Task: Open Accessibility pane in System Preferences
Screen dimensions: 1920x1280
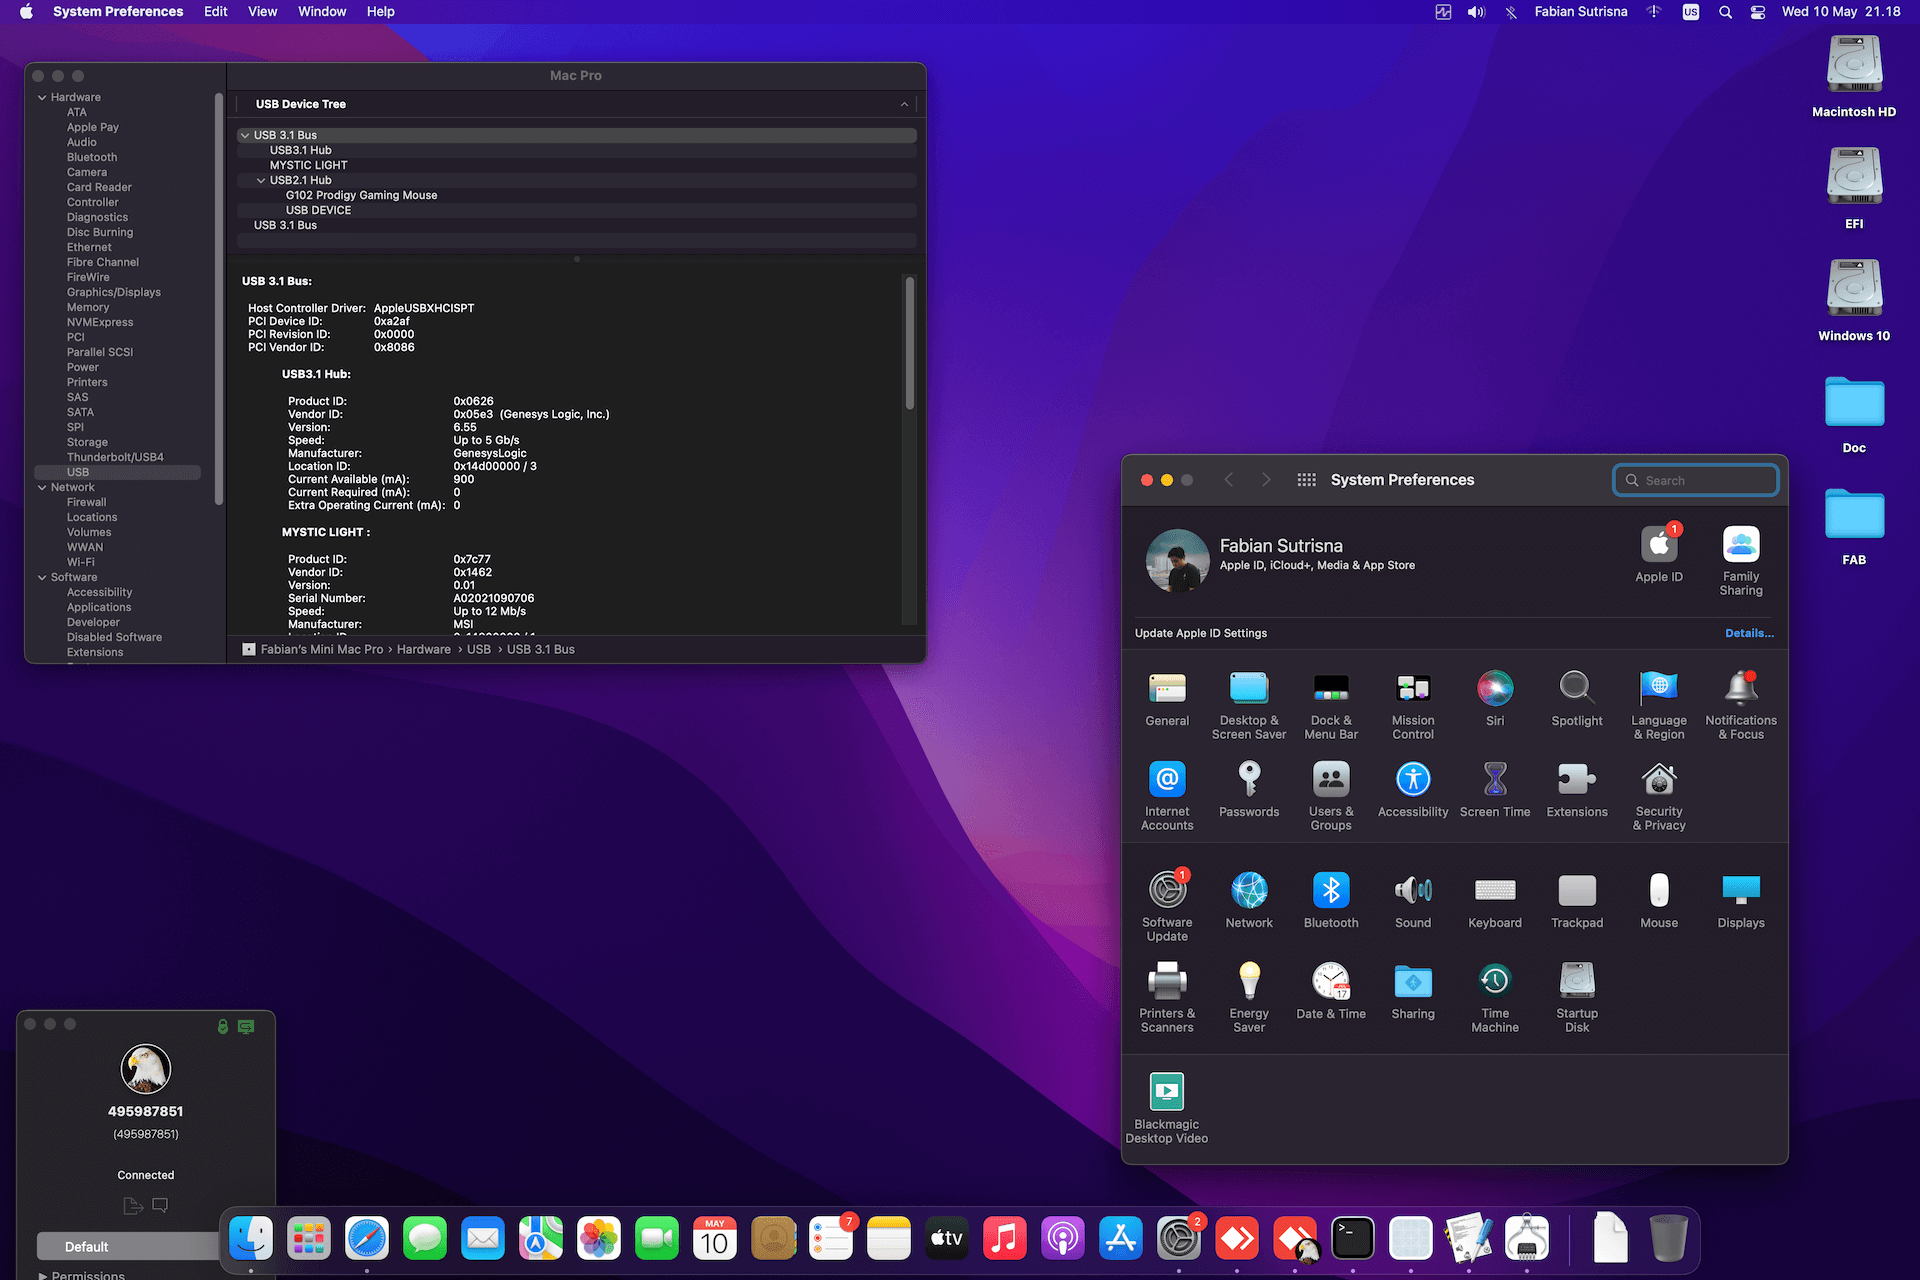Action: pyautogui.click(x=1413, y=789)
